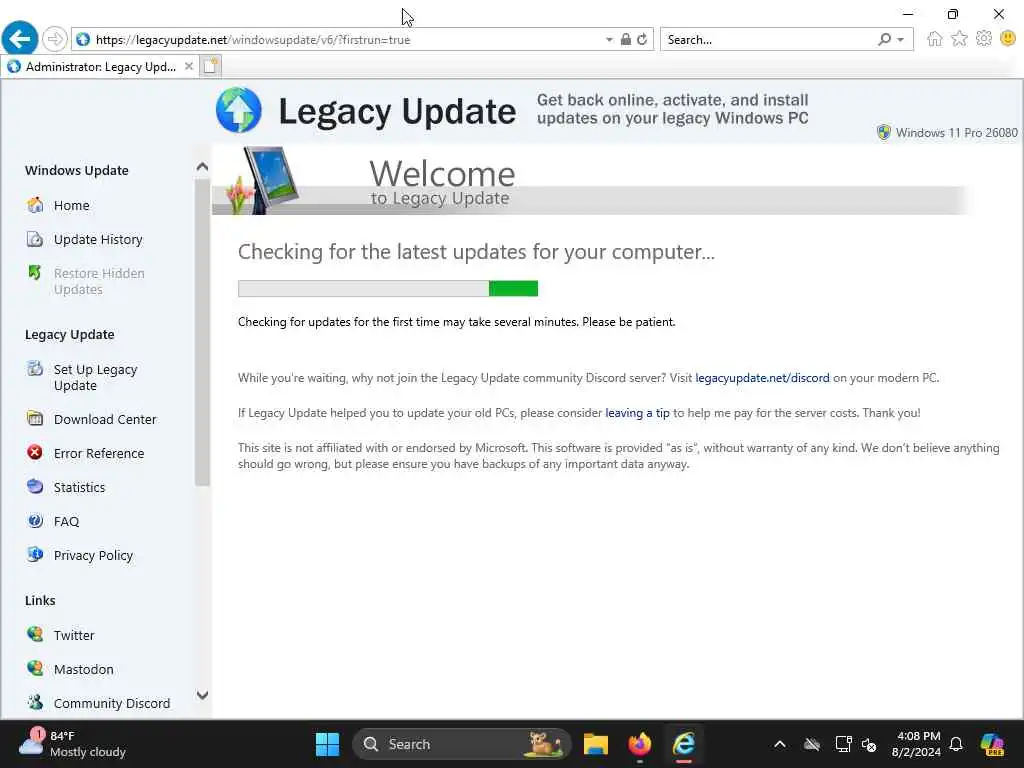
Task: Click Restore Hidden Updates link
Action: point(99,281)
